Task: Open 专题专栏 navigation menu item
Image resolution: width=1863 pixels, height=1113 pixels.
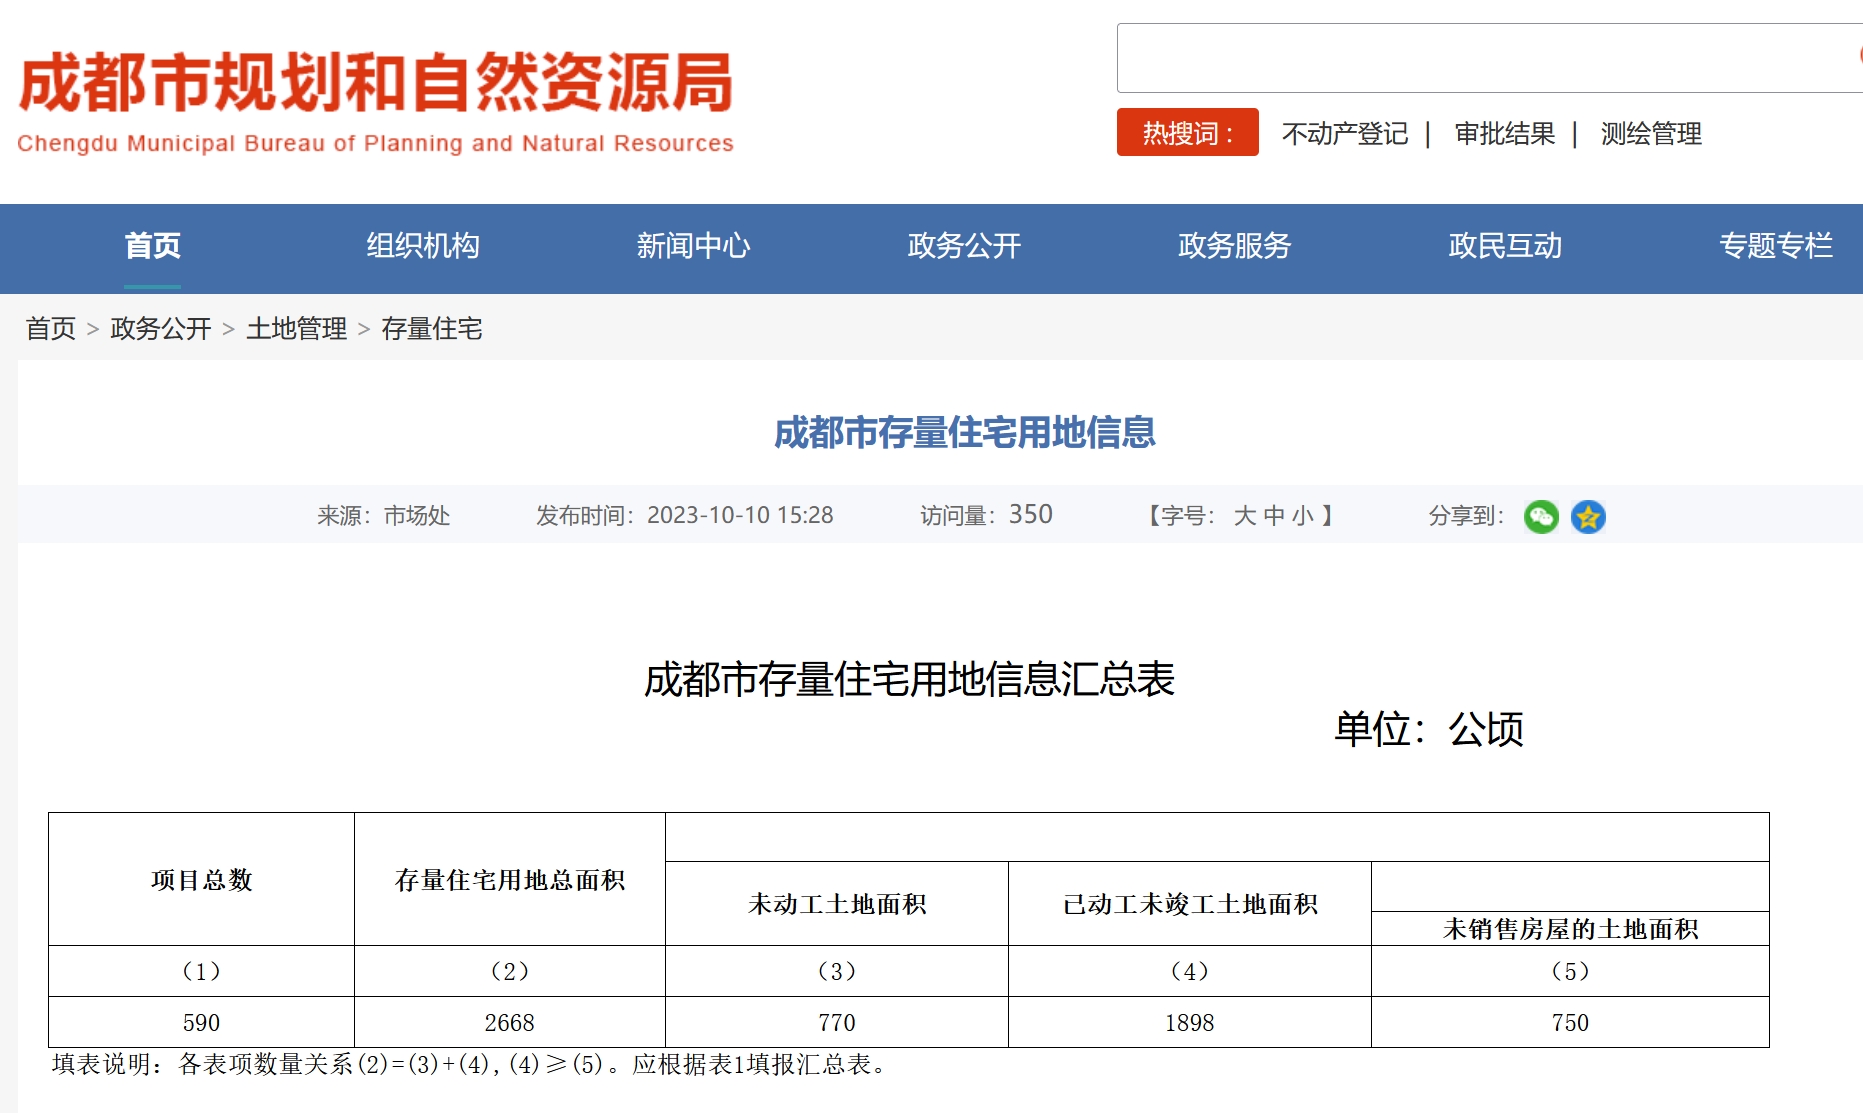Action: [x=1775, y=246]
